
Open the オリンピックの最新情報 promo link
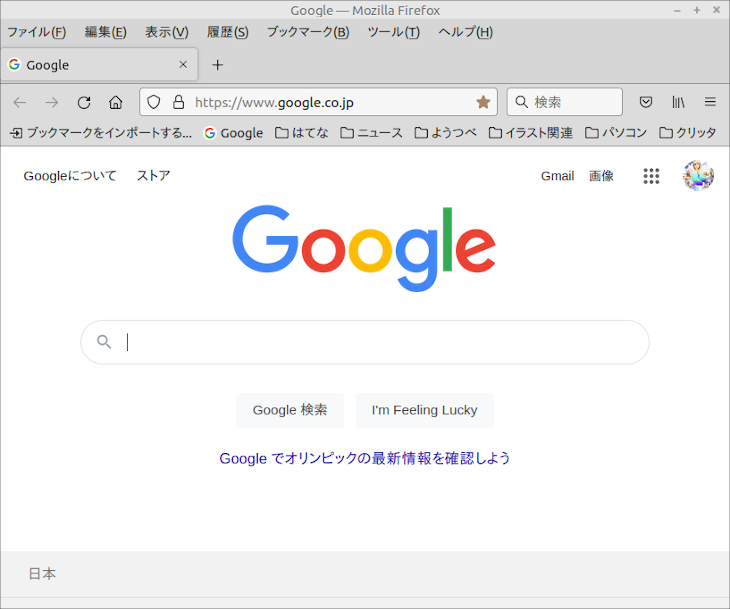click(x=365, y=458)
